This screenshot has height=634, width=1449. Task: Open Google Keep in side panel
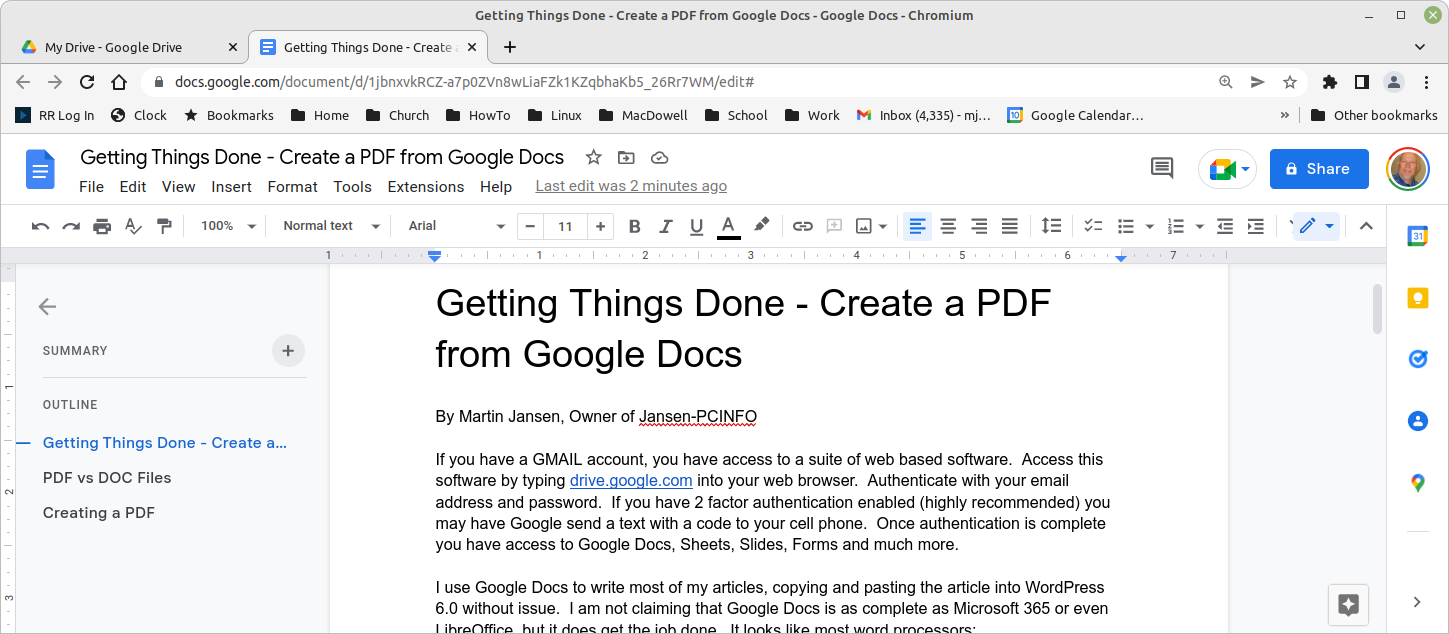(x=1417, y=298)
